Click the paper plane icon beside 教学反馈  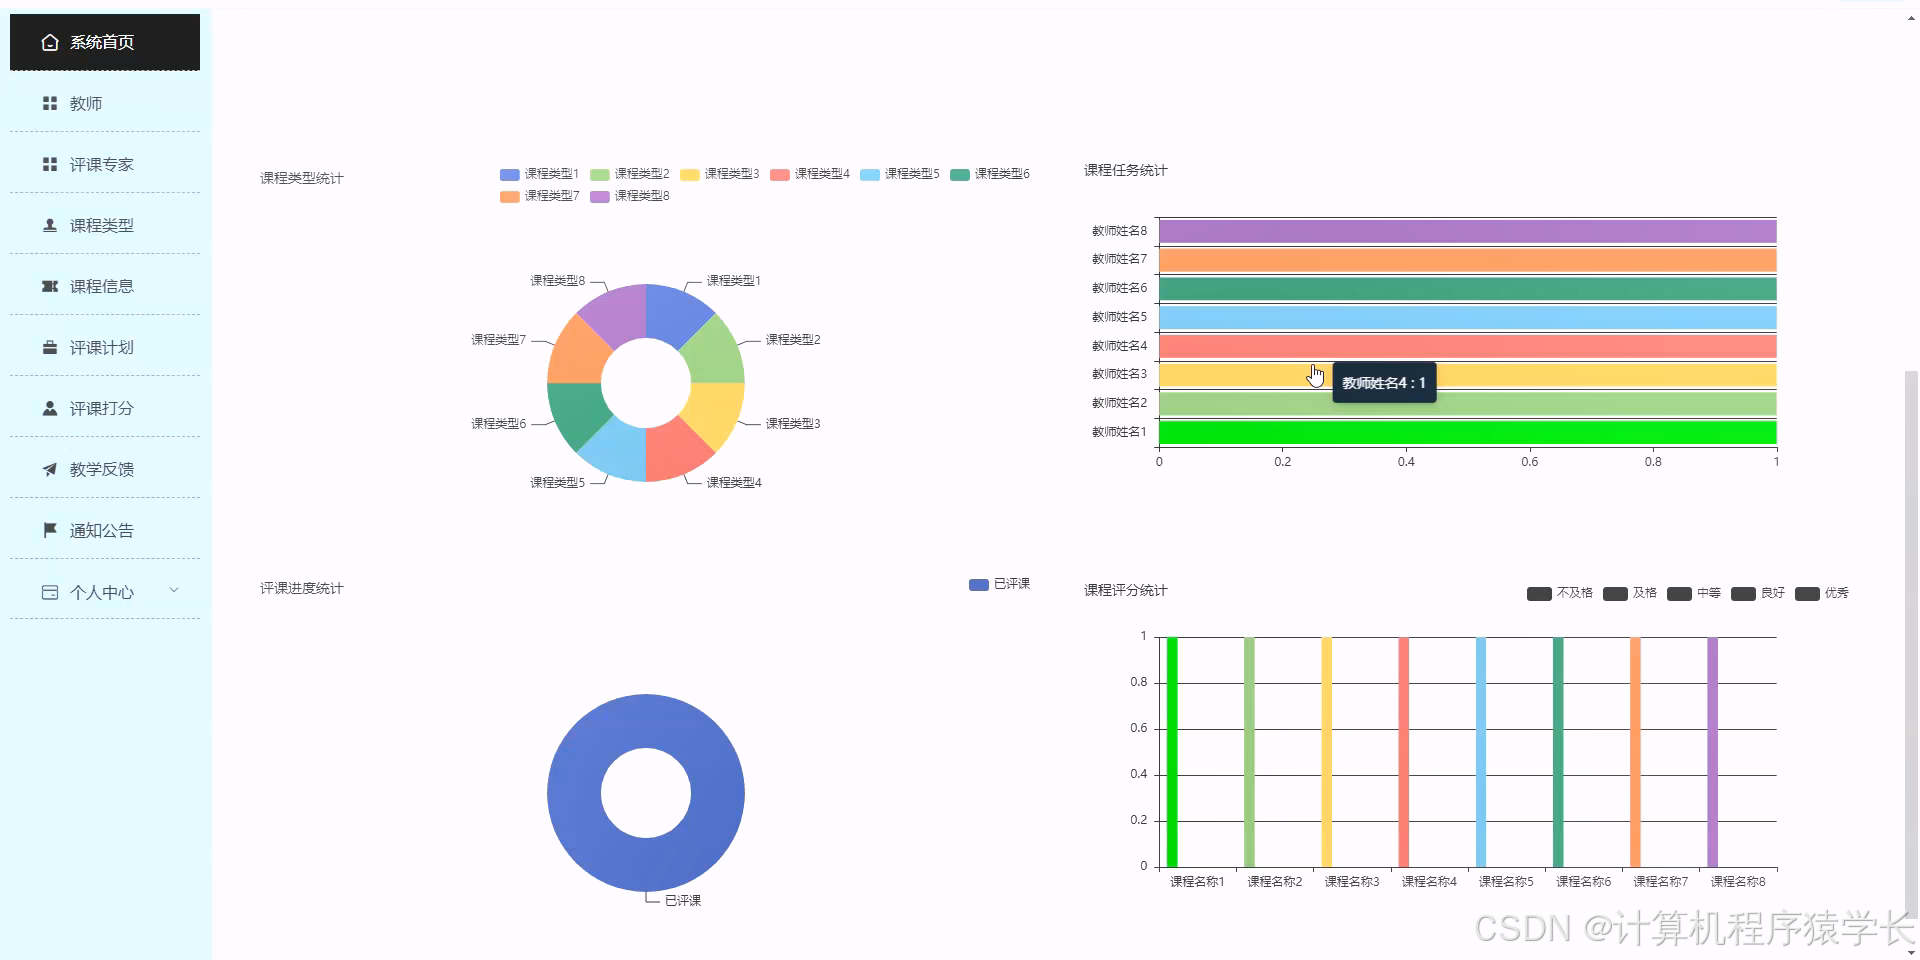[x=50, y=469]
